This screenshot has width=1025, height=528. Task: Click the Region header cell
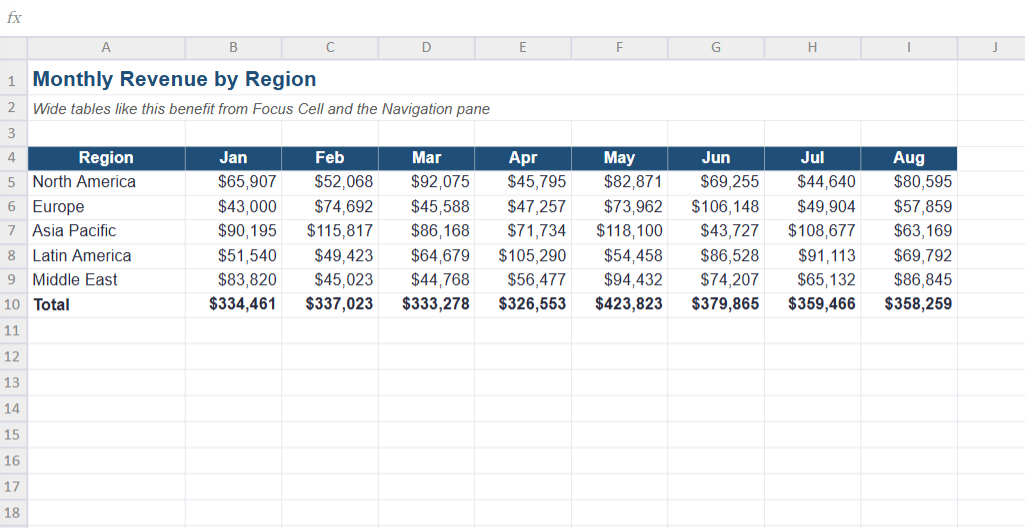(x=106, y=158)
